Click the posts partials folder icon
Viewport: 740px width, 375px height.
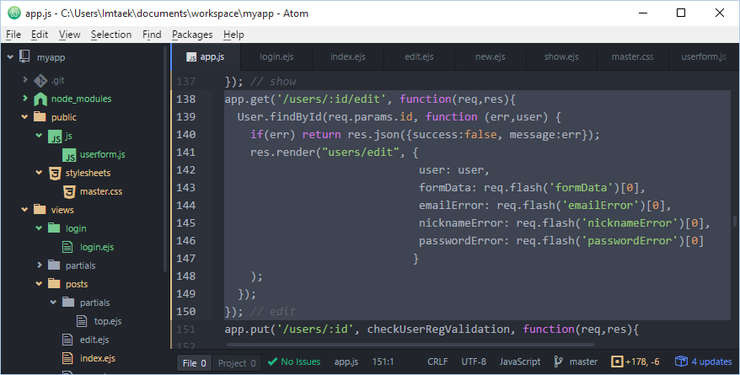68,302
